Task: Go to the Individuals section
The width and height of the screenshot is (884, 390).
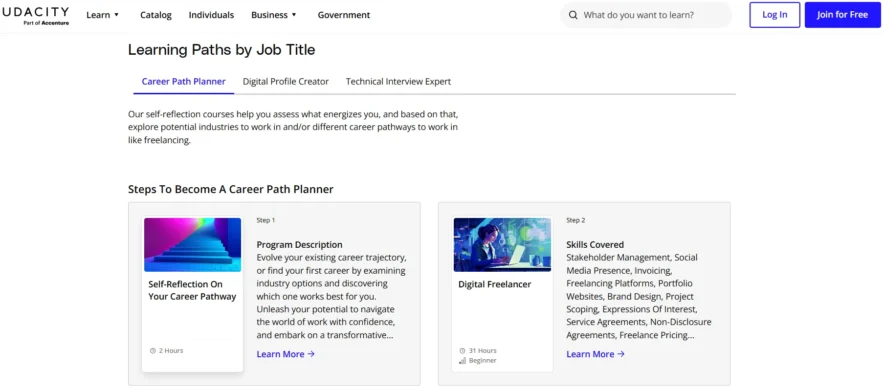Action: pyautogui.click(x=211, y=15)
